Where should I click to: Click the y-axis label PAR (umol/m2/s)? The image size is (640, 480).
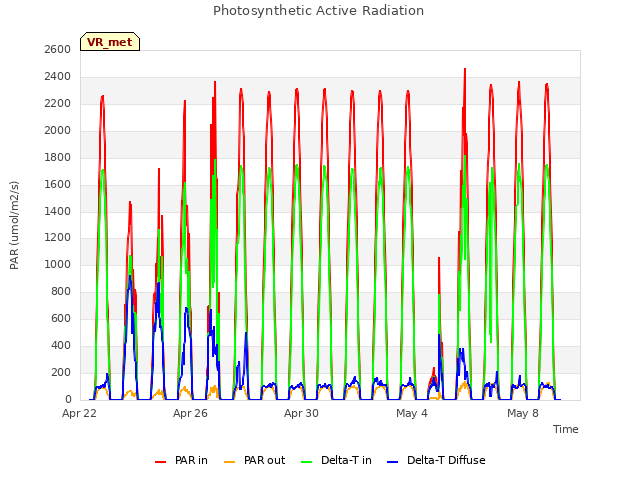(14, 225)
